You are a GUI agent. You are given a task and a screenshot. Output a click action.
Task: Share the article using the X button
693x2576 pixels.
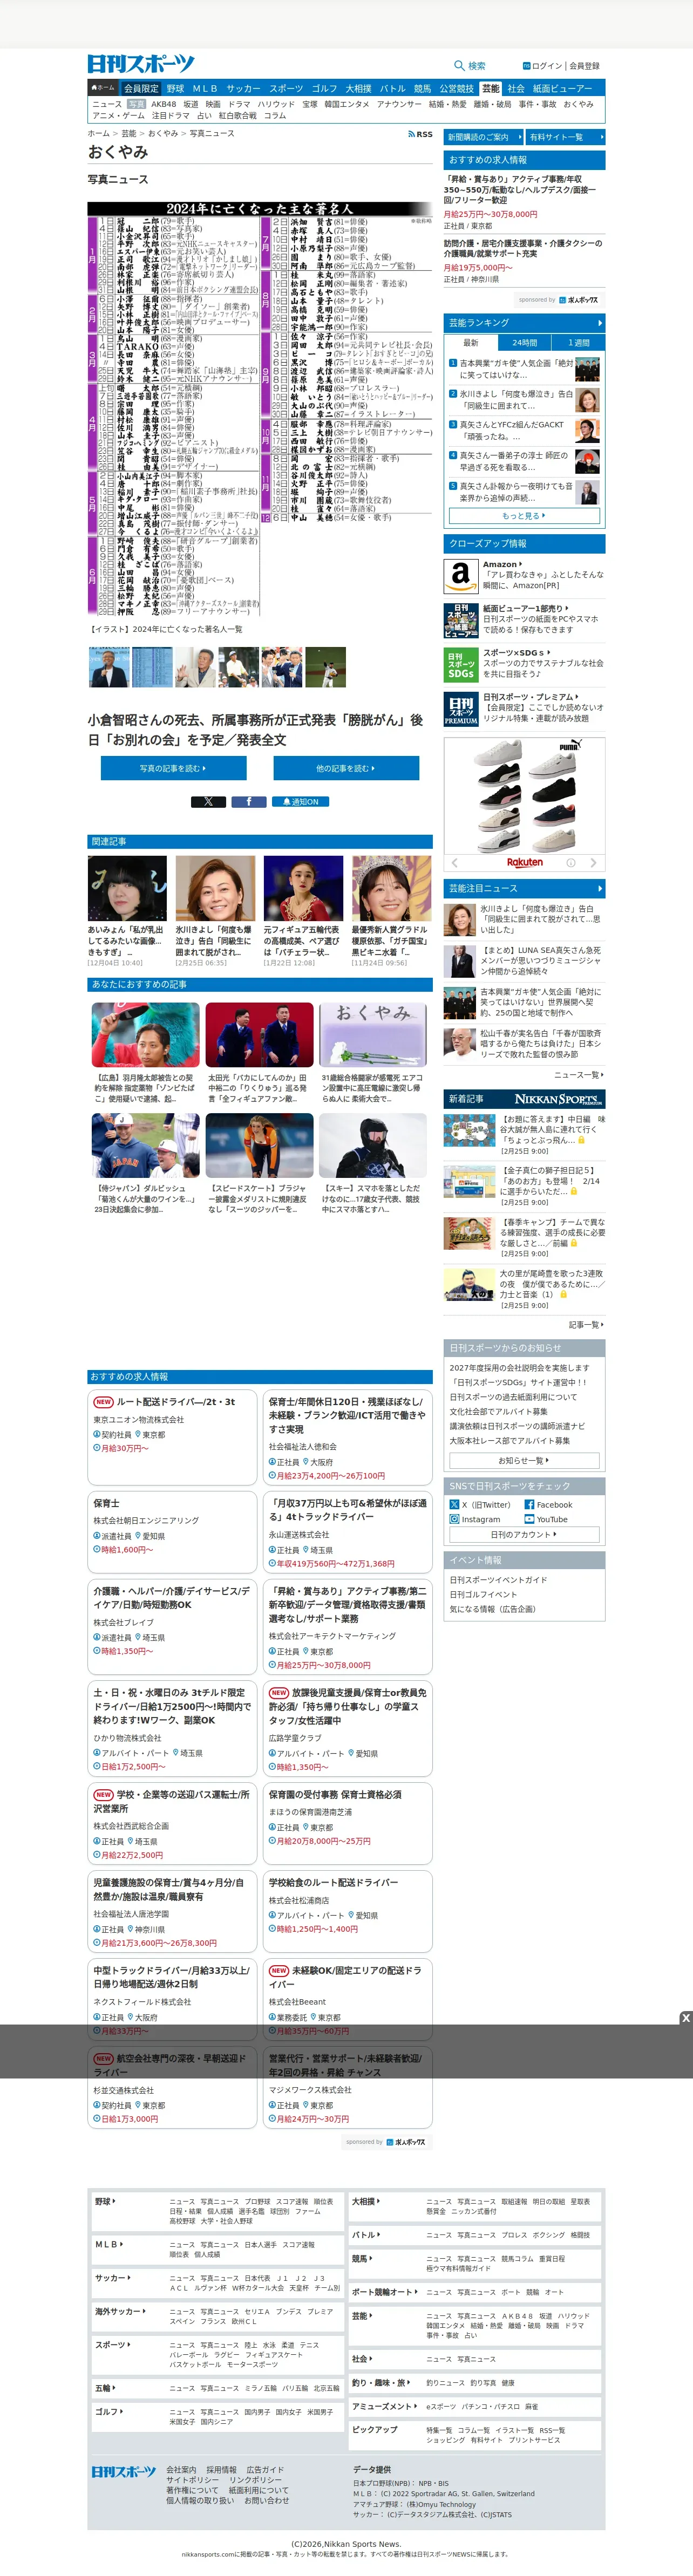tap(208, 801)
